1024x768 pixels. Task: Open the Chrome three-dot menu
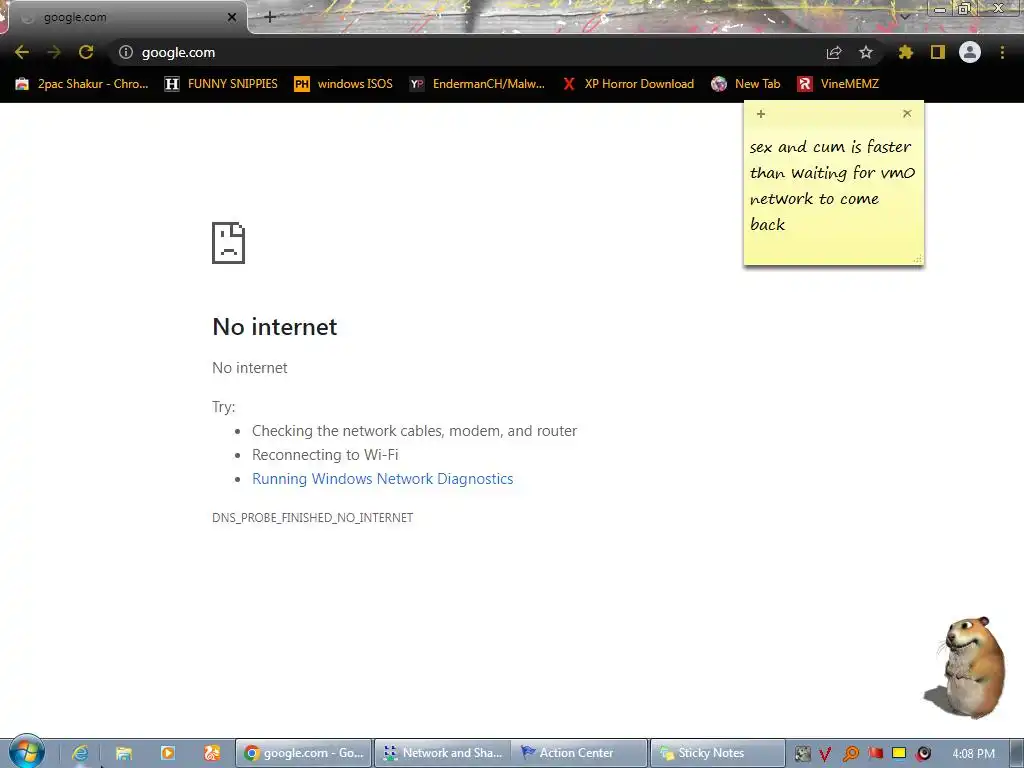tap(1002, 52)
